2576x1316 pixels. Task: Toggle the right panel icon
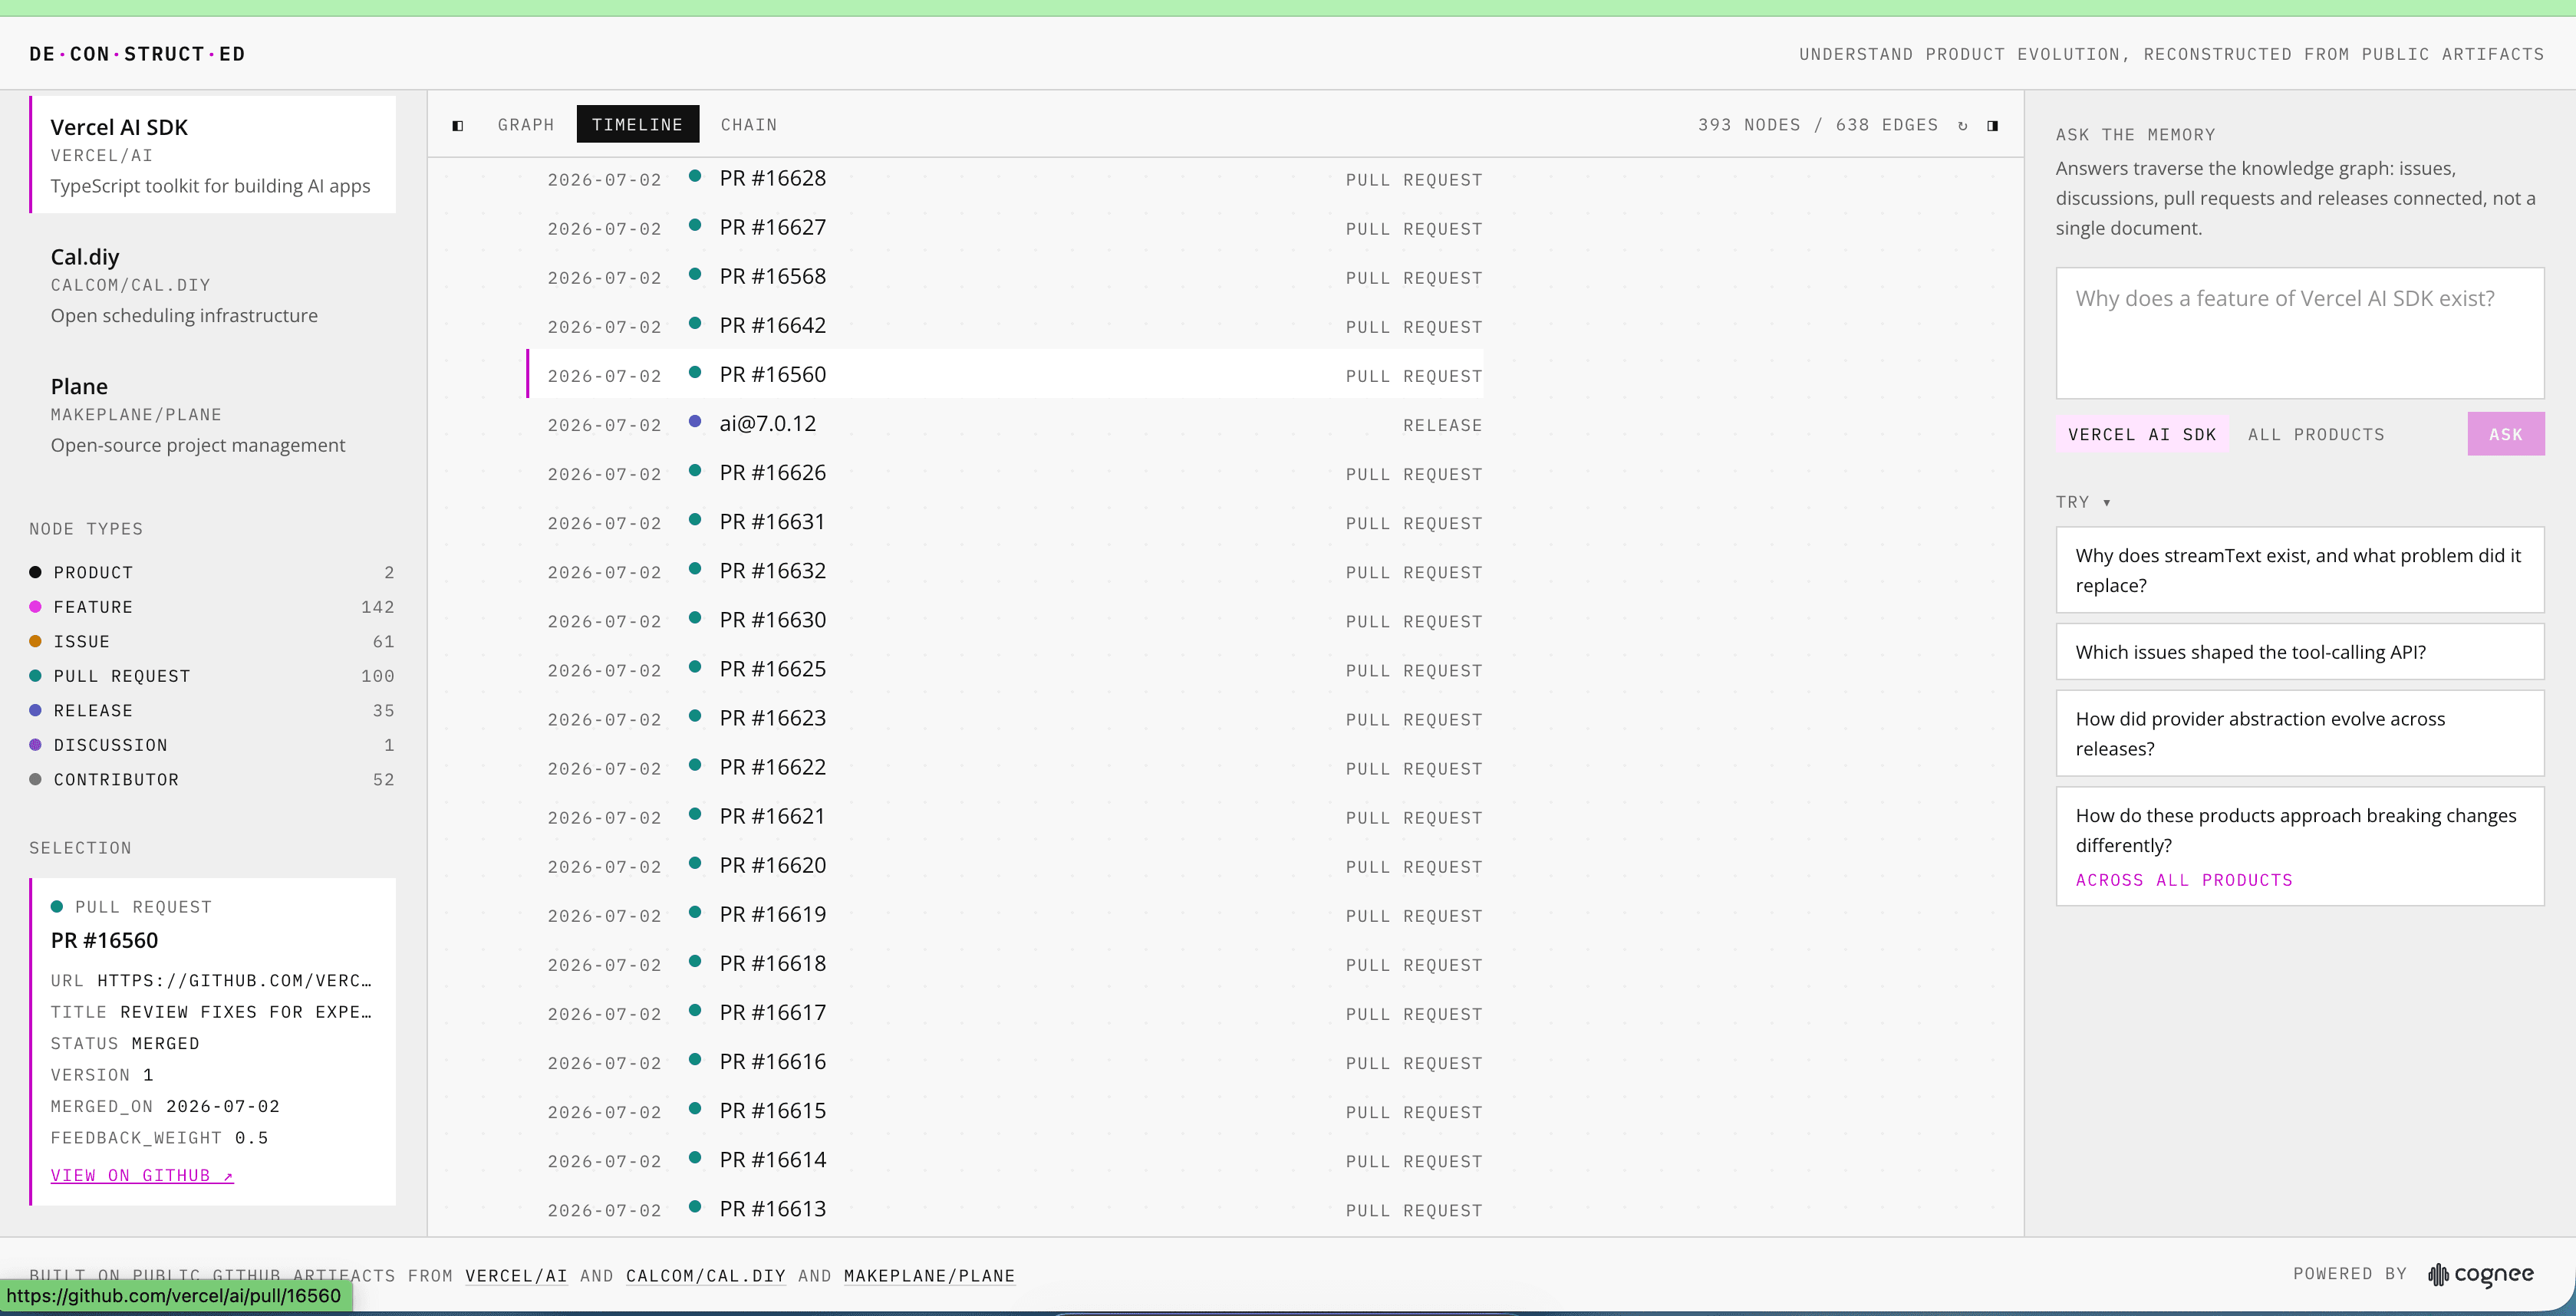pyautogui.click(x=1993, y=125)
